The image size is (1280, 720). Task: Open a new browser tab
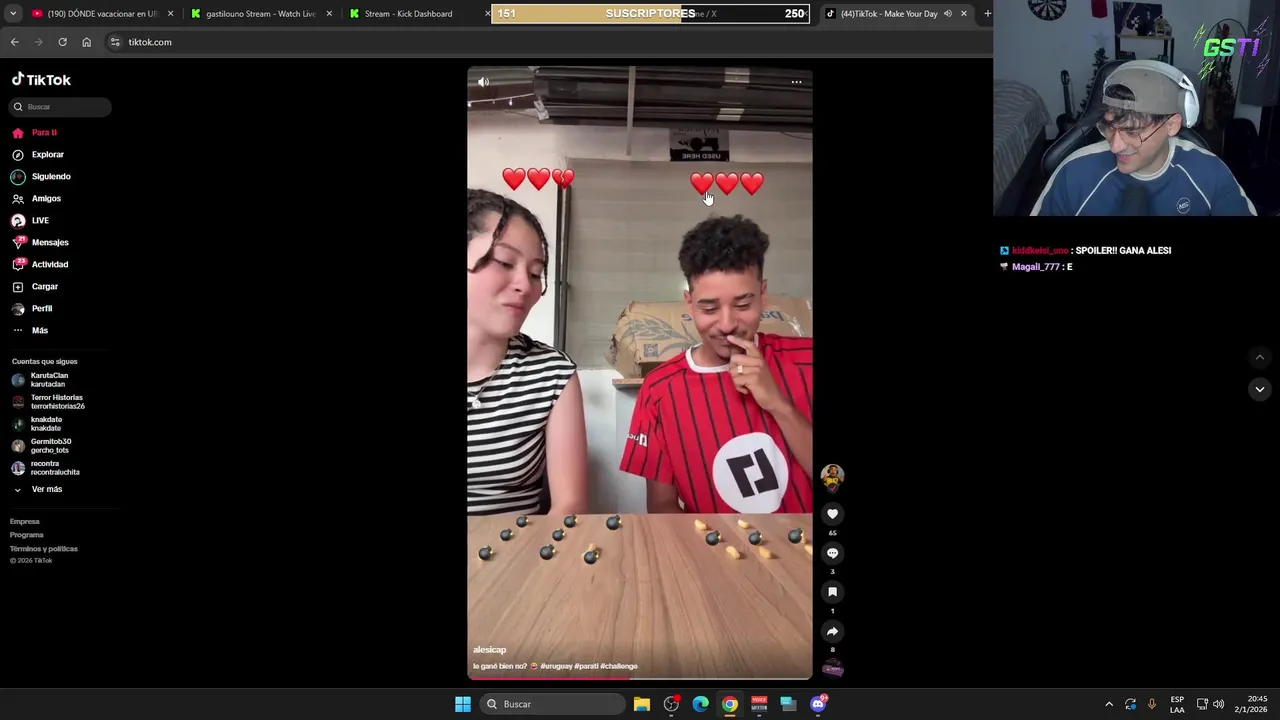tap(987, 14)
